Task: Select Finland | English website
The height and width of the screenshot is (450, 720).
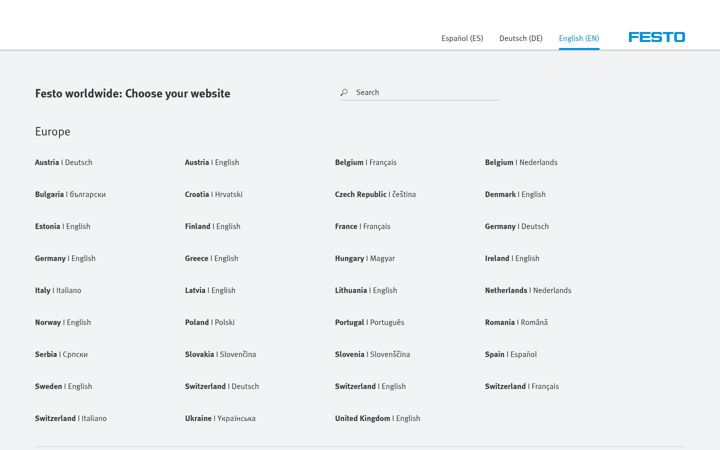Action: 213,226
